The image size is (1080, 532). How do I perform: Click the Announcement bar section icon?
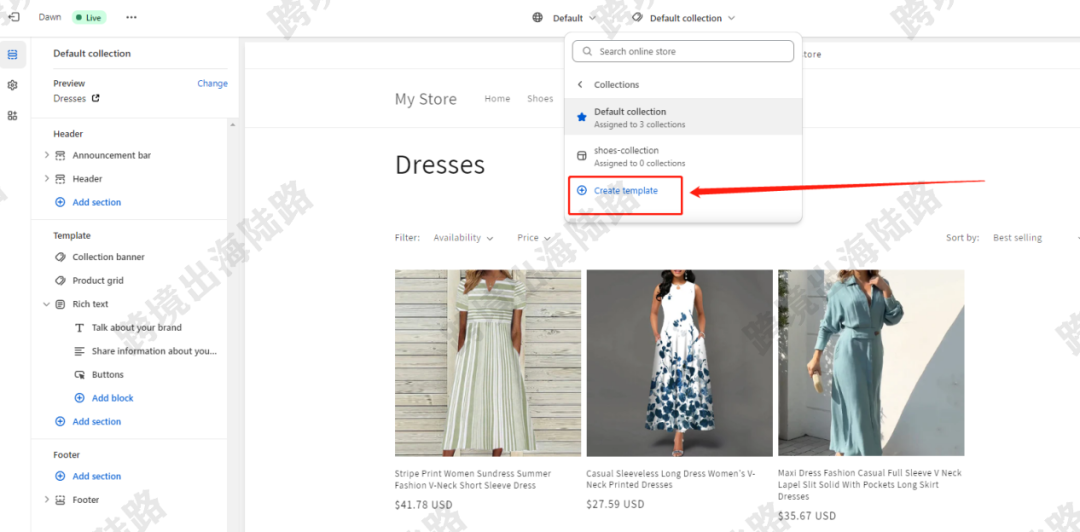point(60,155)
